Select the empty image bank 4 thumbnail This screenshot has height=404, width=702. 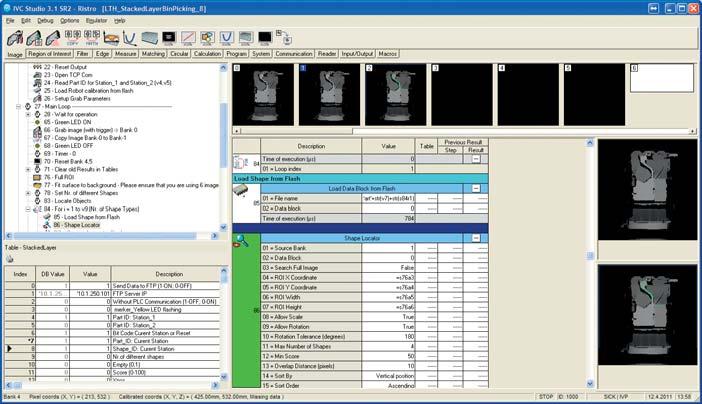528,95
